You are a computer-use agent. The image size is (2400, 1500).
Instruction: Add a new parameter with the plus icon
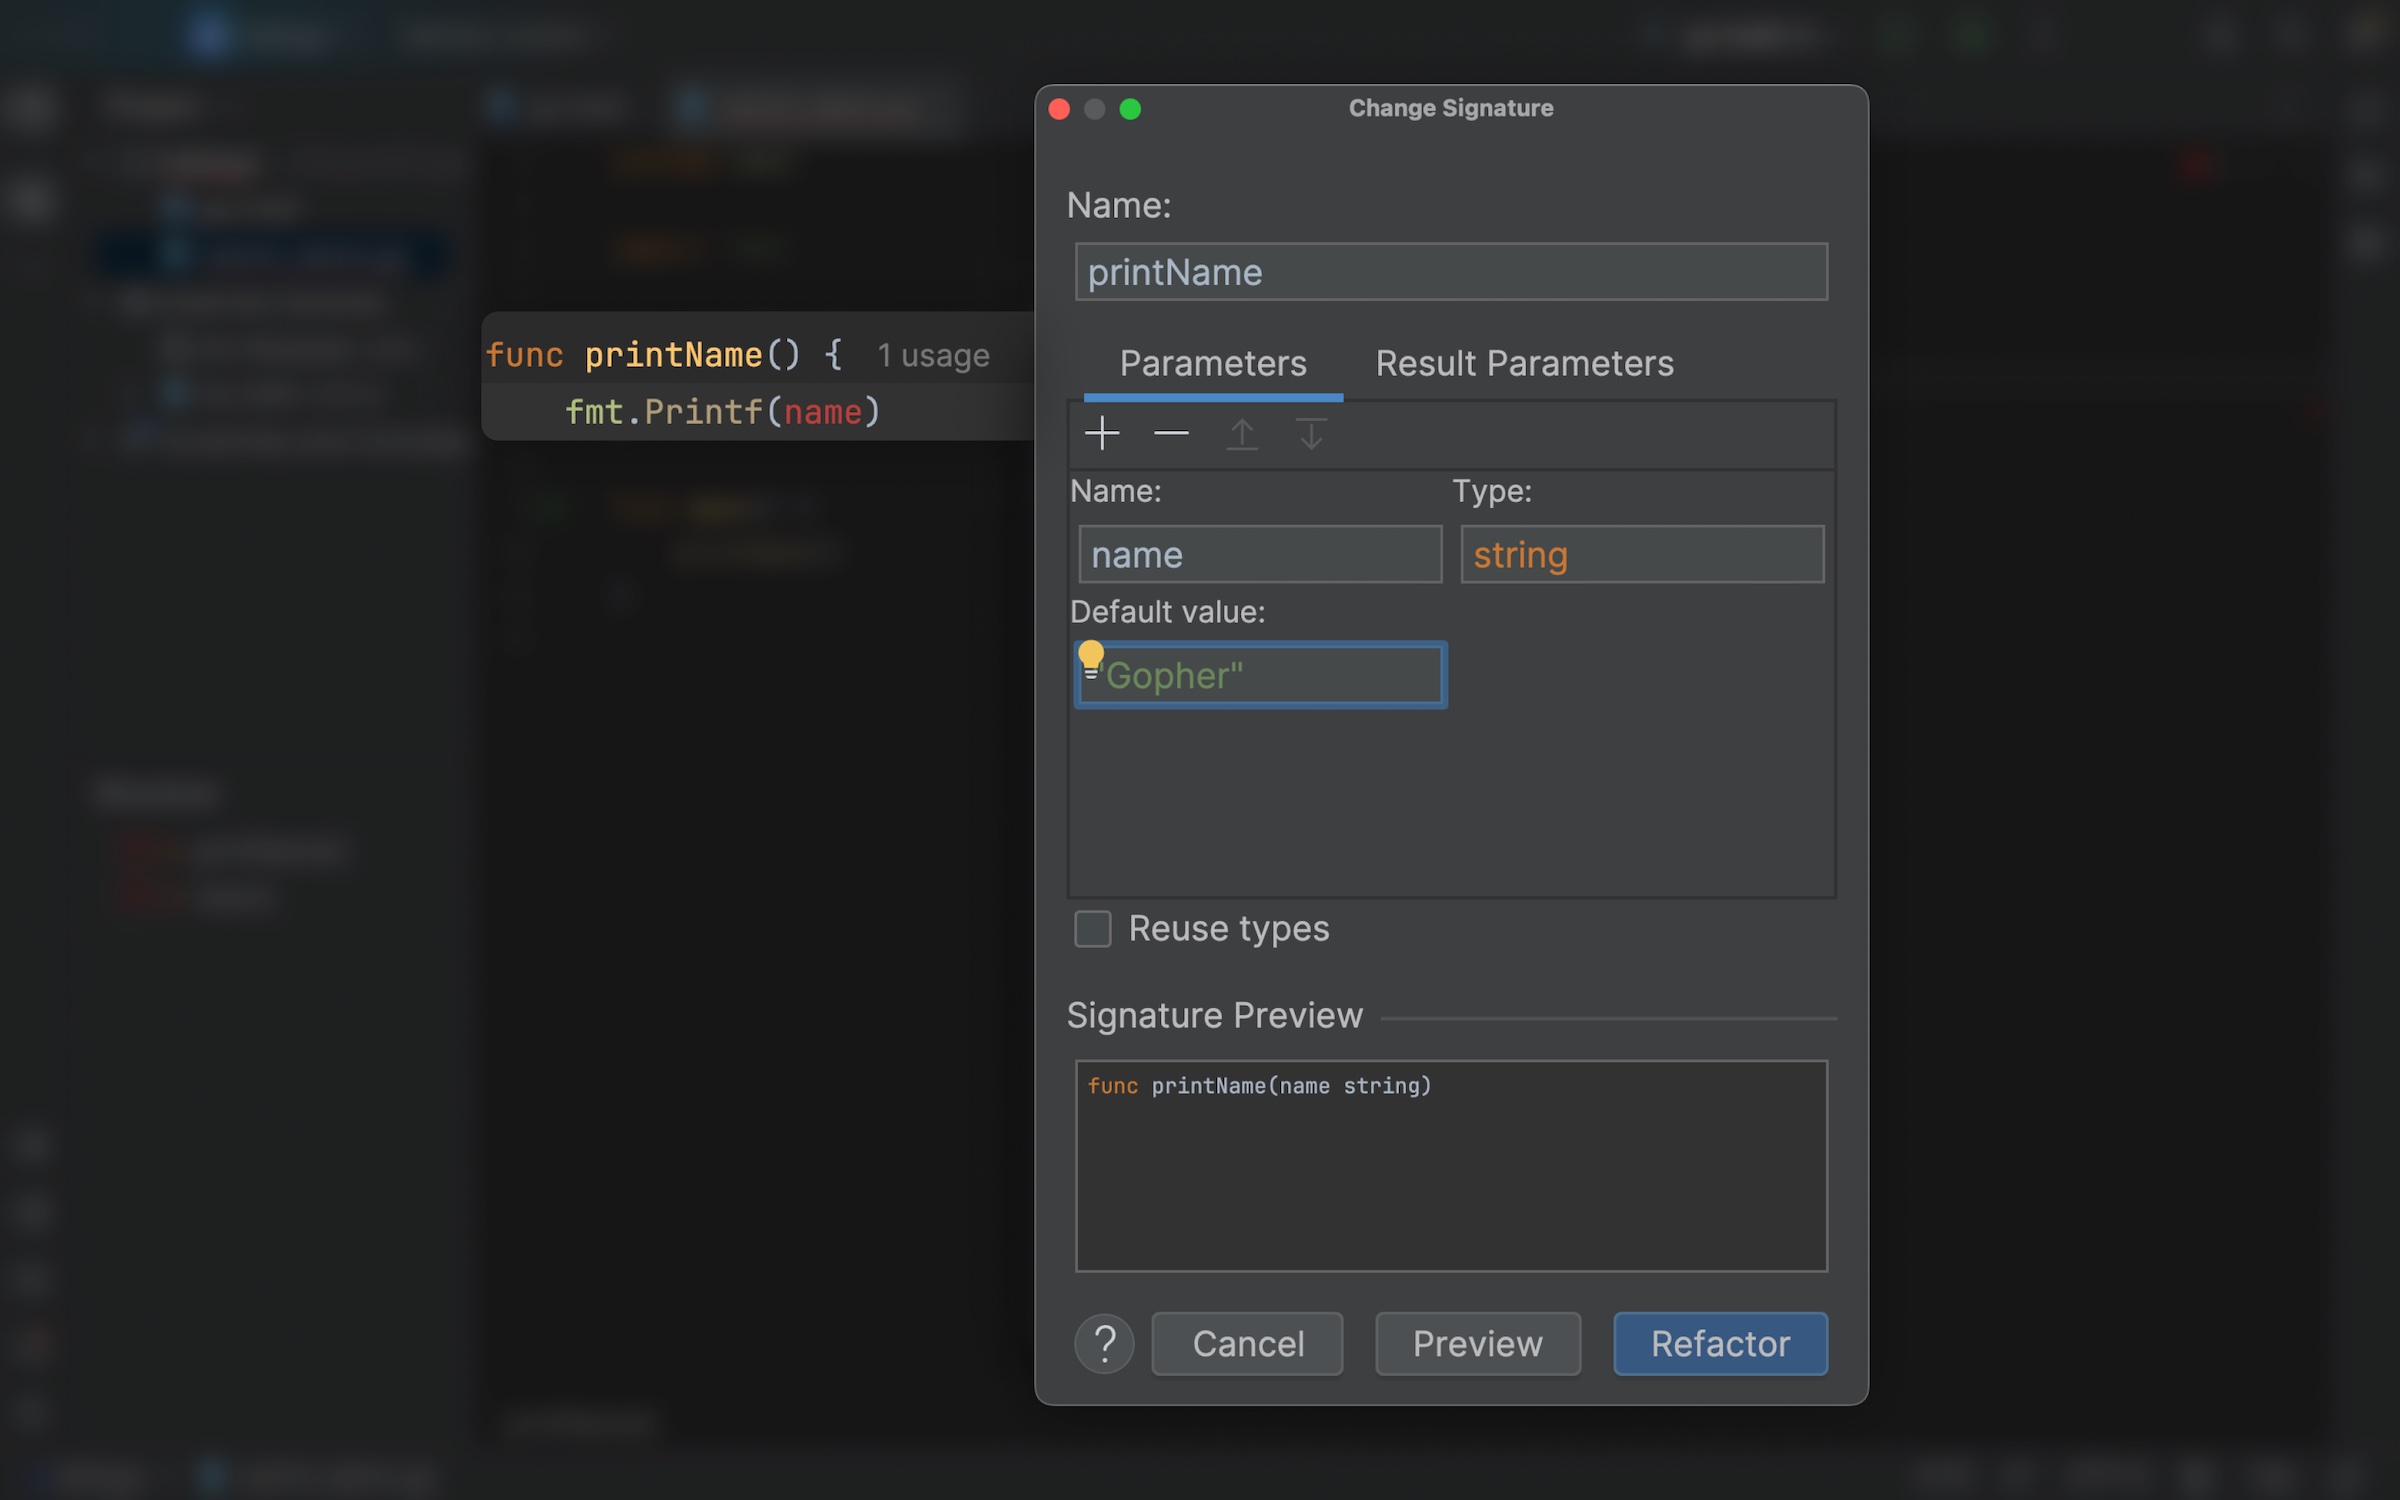[1103, 434]
